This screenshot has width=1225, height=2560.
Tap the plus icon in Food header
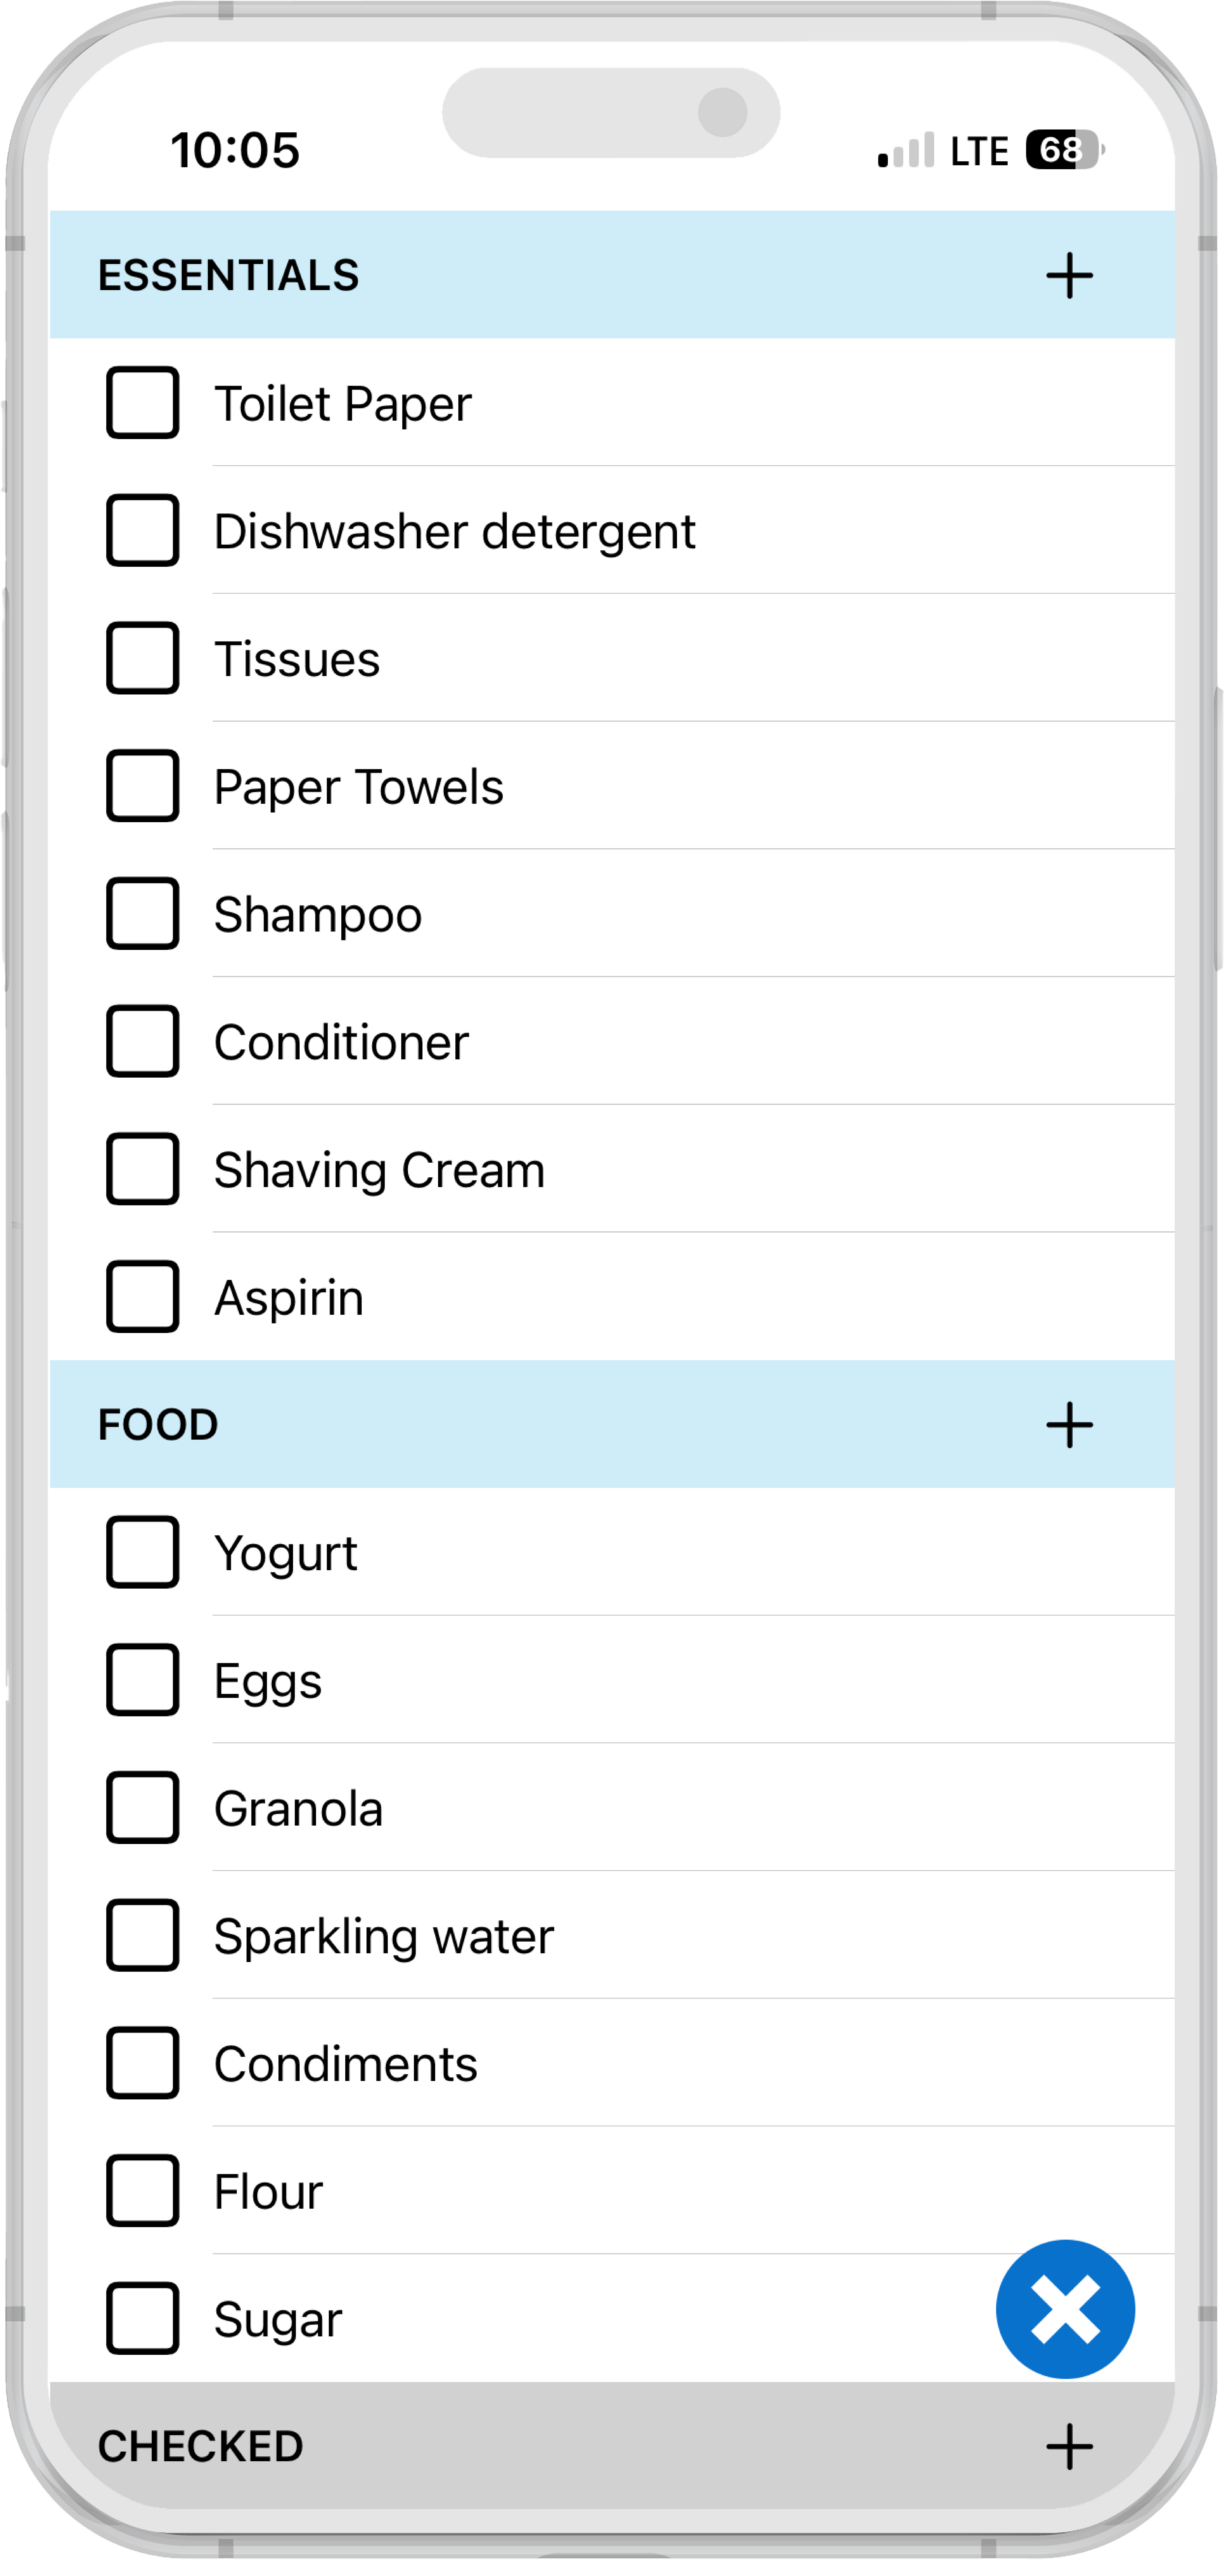pos(1069,1424)
